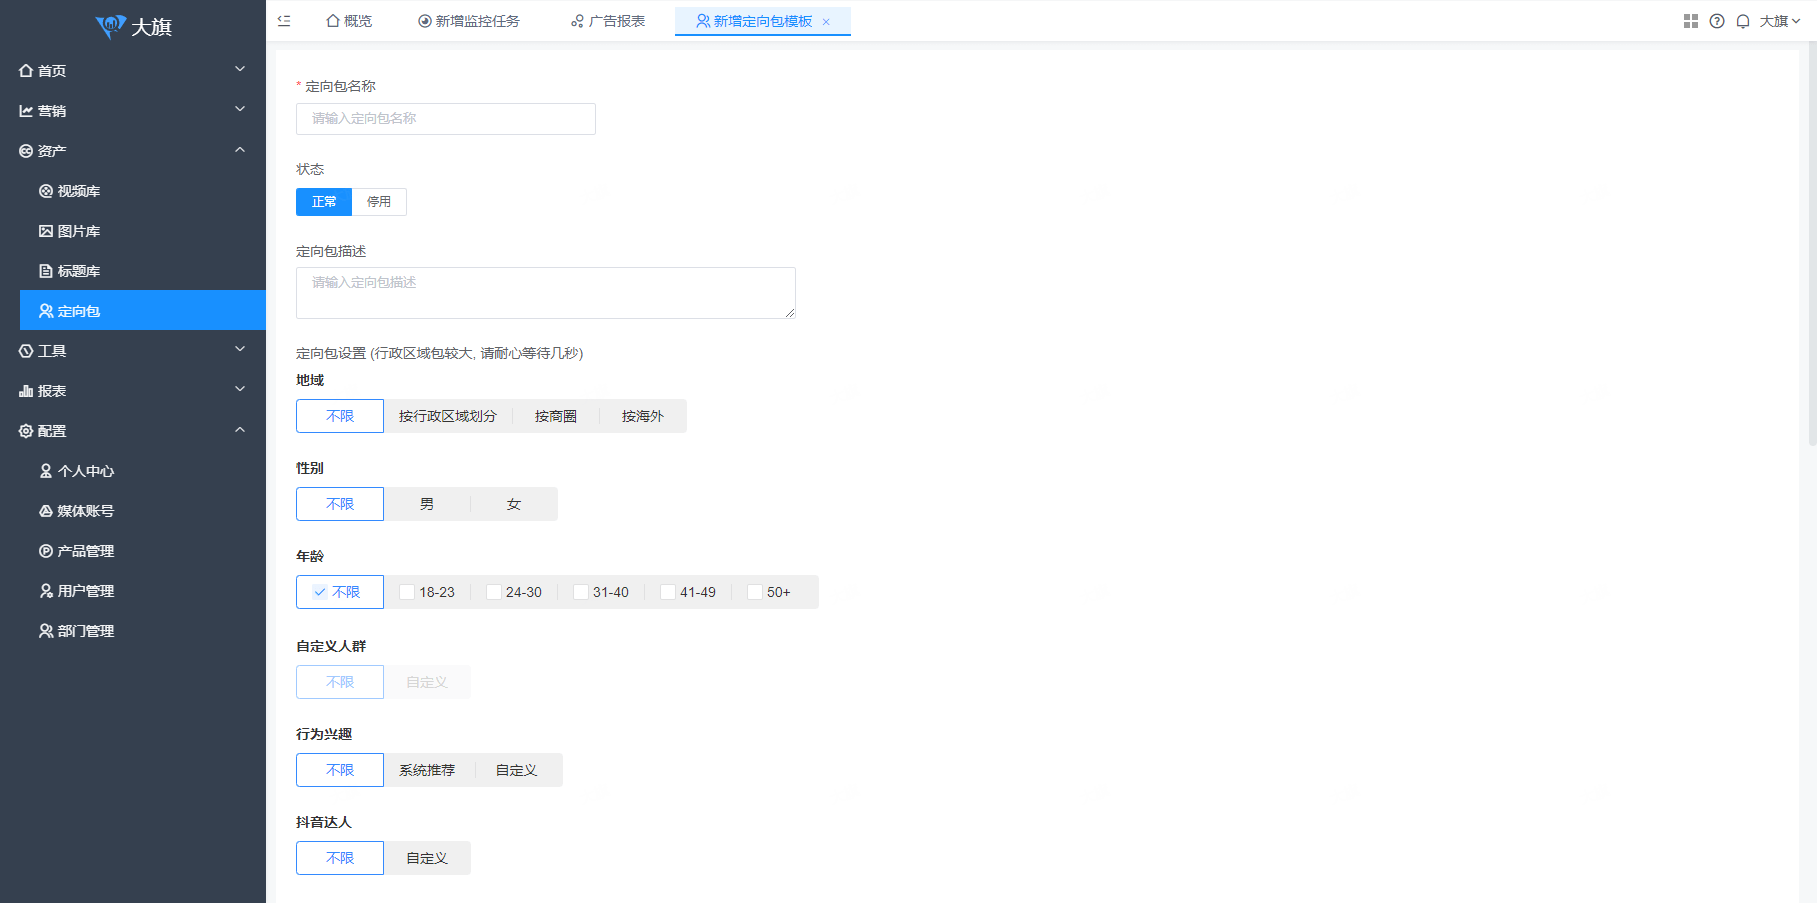This screenshot has height=903, width=1817.
Task: Click the help question mark icon
Action: (1717, 21)
